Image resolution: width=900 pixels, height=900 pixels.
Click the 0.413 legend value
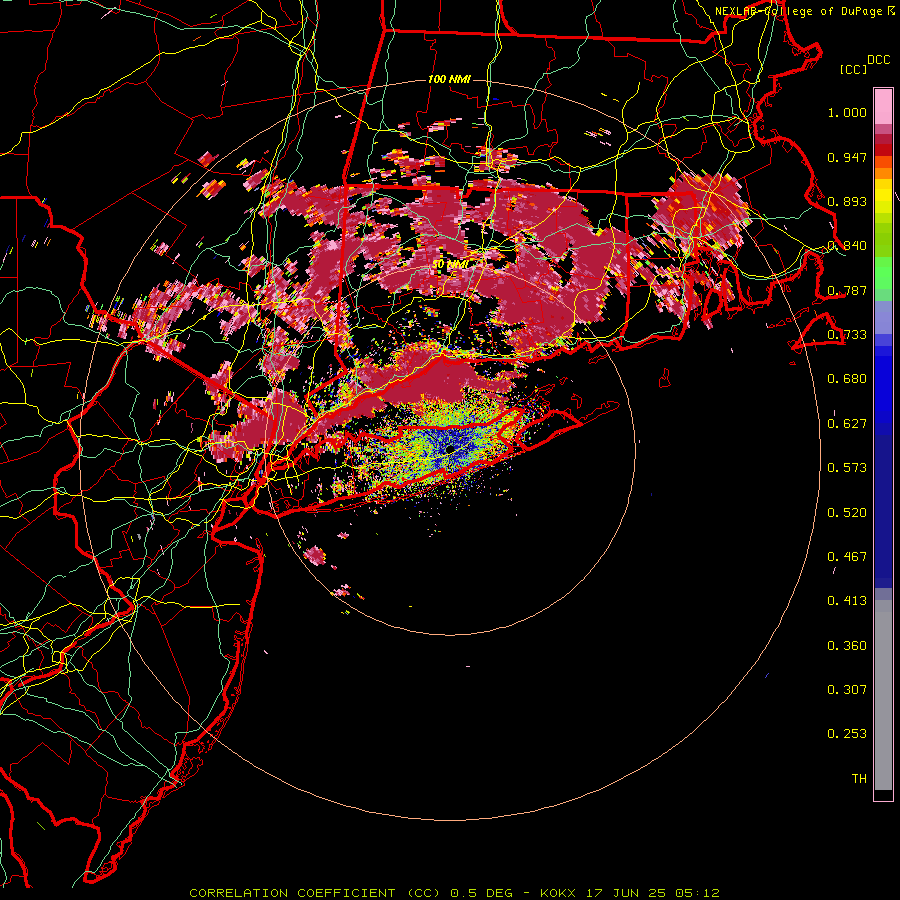point(847,601)
